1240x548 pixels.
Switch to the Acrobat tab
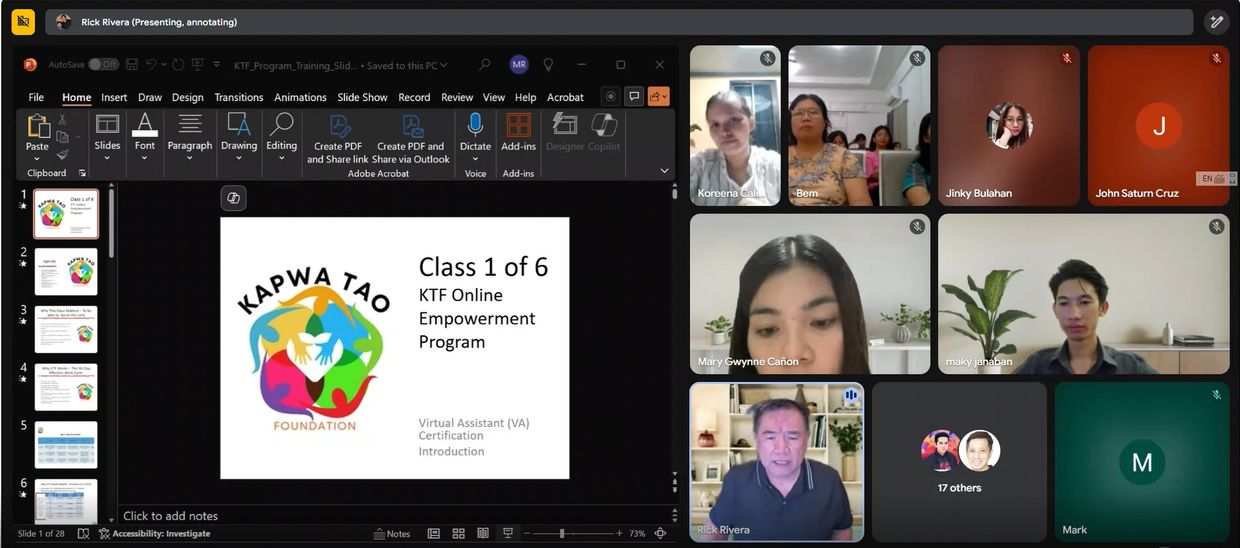tap(565, 97)
